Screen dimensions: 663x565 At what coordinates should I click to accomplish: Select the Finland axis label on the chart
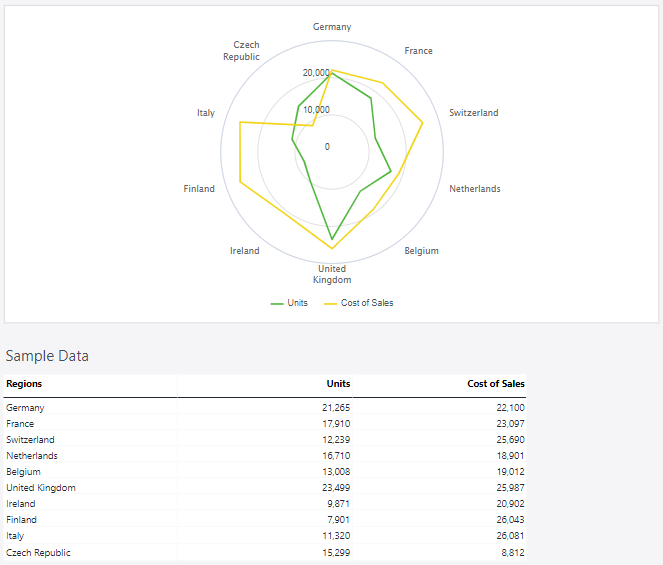click(199, 189)
